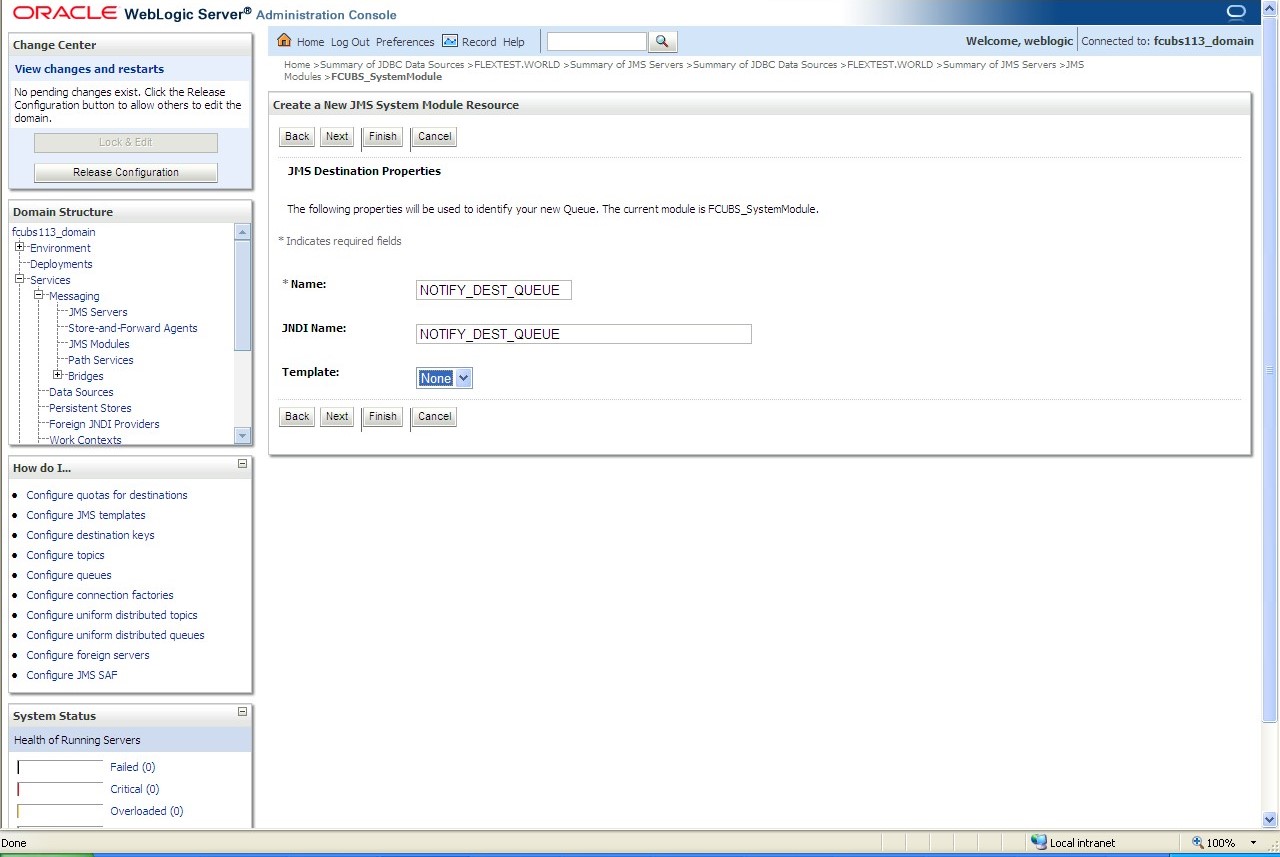Click the Overloaded (0) server status
The width and height of the screenshot is (1280, 857).
click(x=146, y=811)
